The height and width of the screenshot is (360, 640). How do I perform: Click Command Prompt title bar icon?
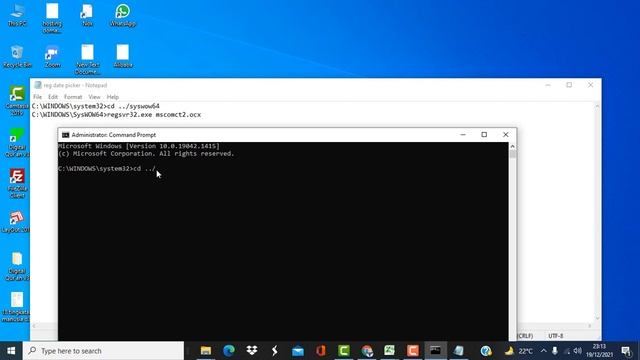click(65, 135)
